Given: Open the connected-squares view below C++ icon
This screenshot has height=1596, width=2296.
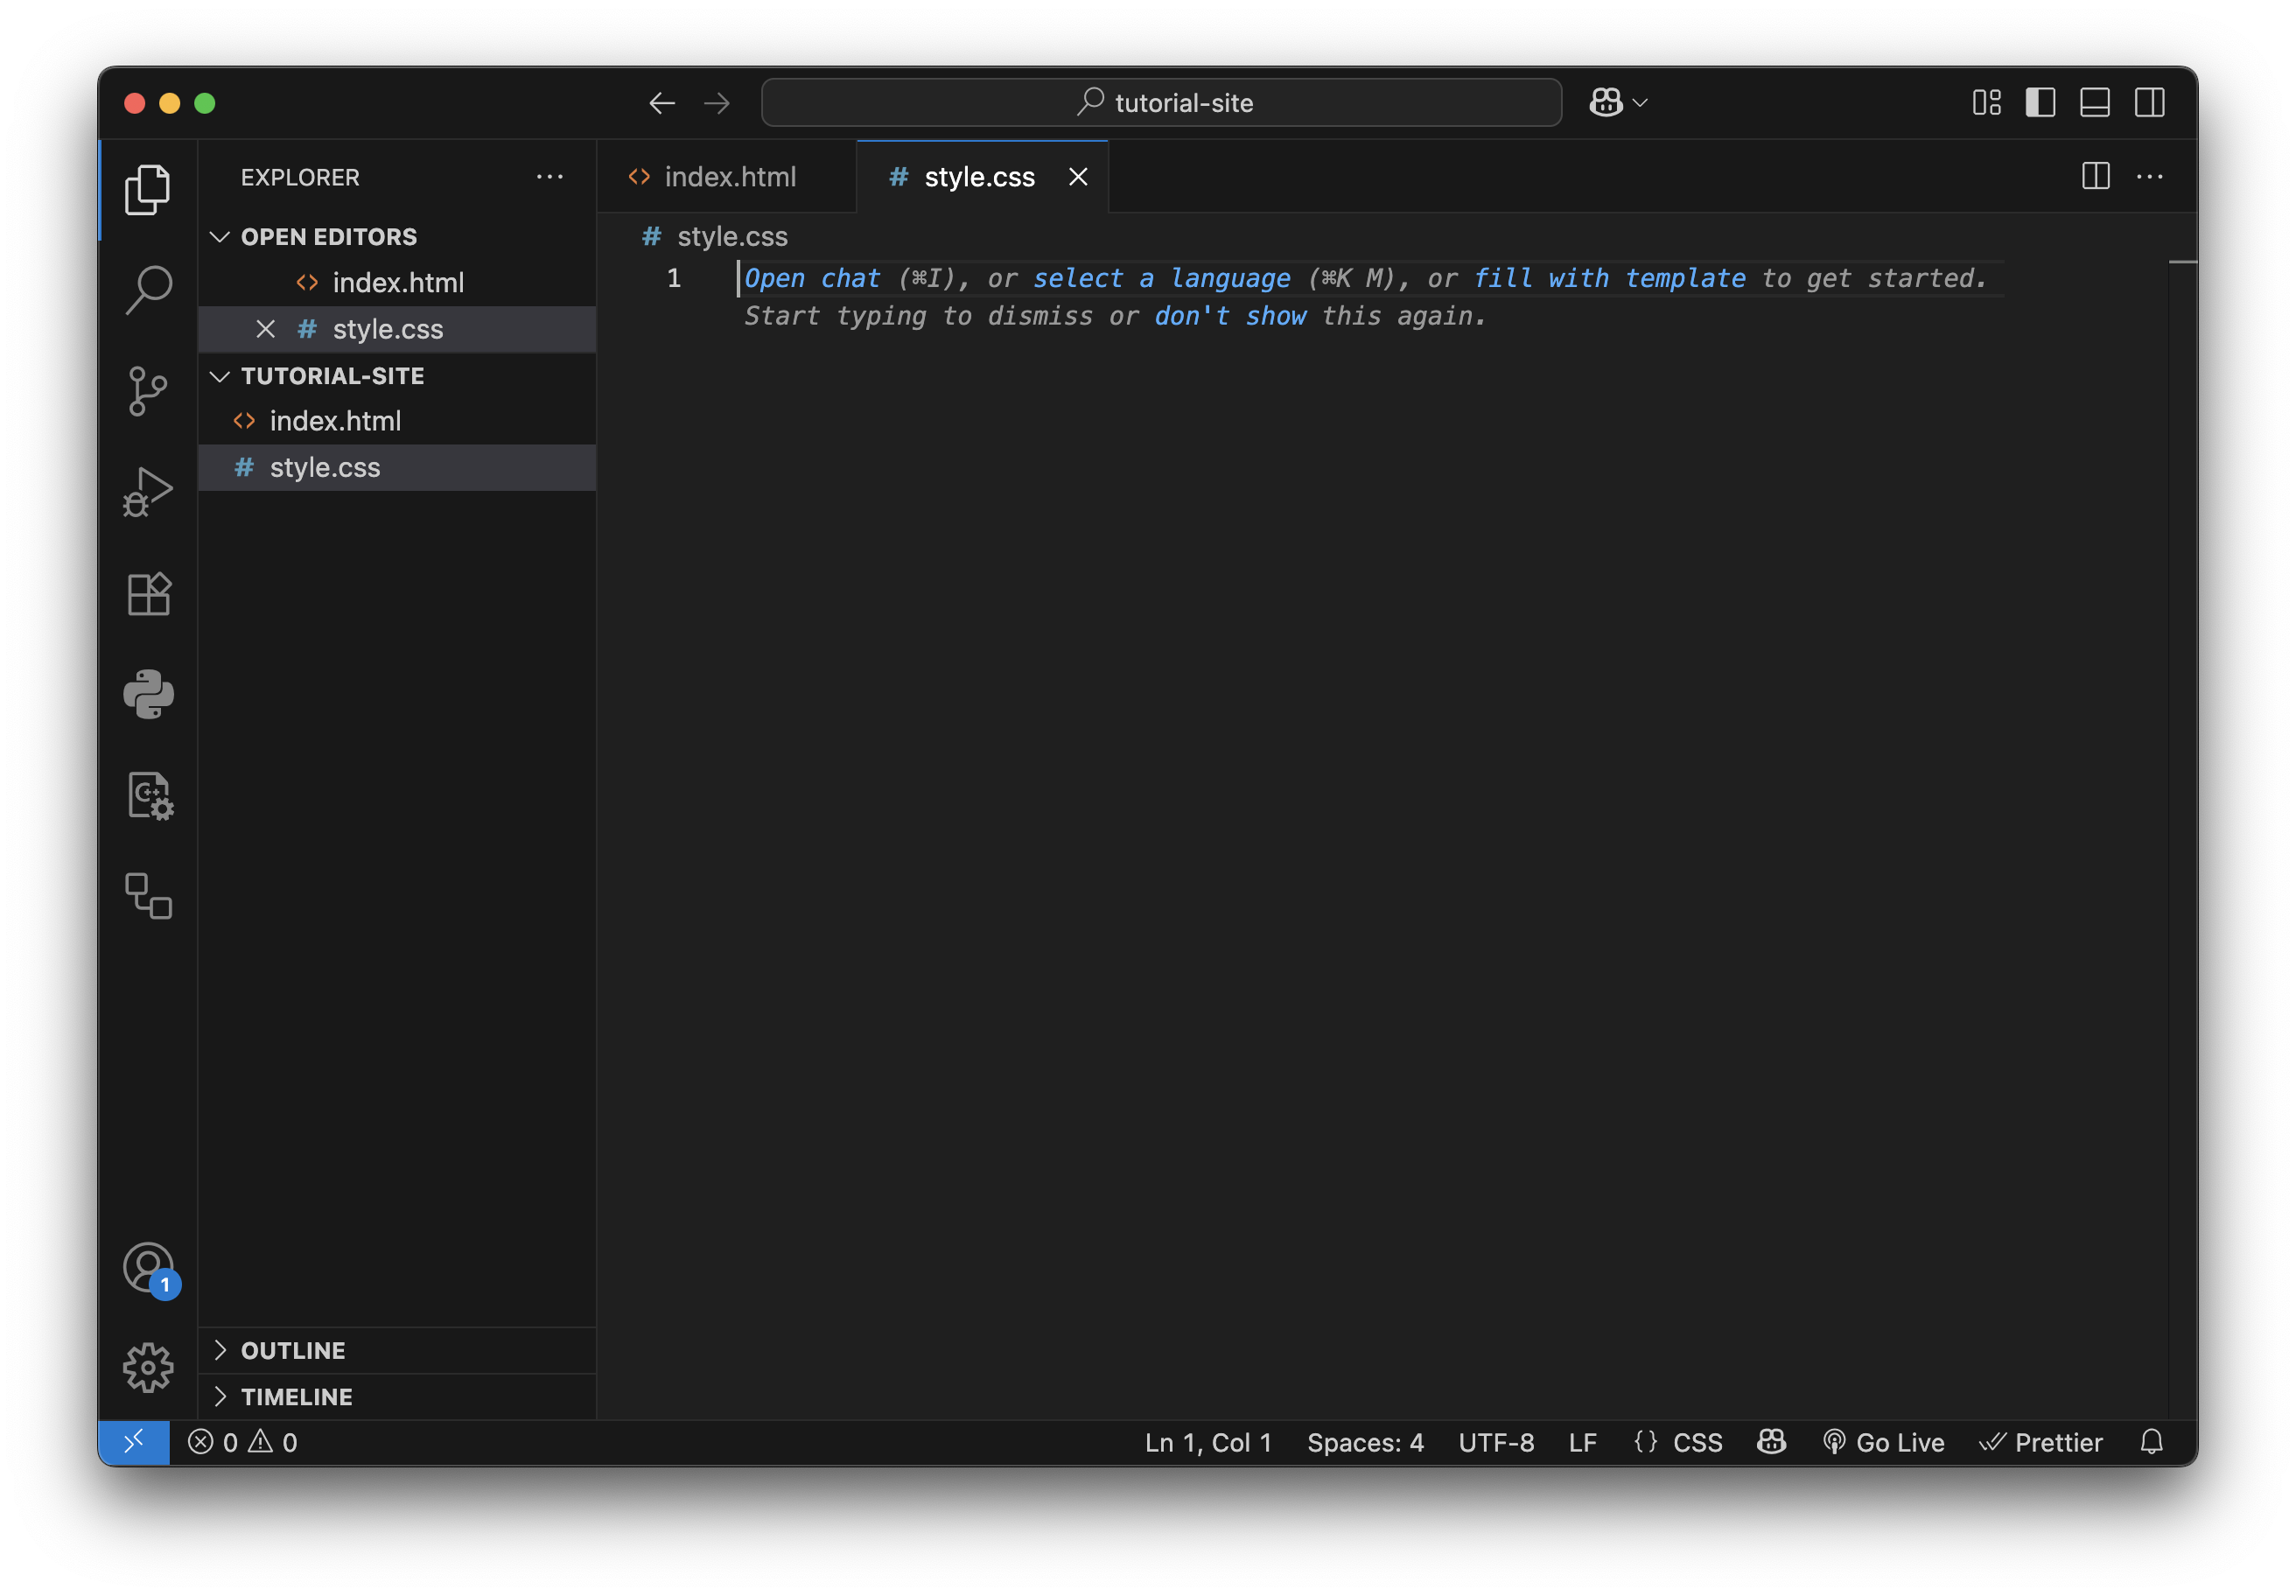Looking at the screenshot, I should [x=148, y=896].
